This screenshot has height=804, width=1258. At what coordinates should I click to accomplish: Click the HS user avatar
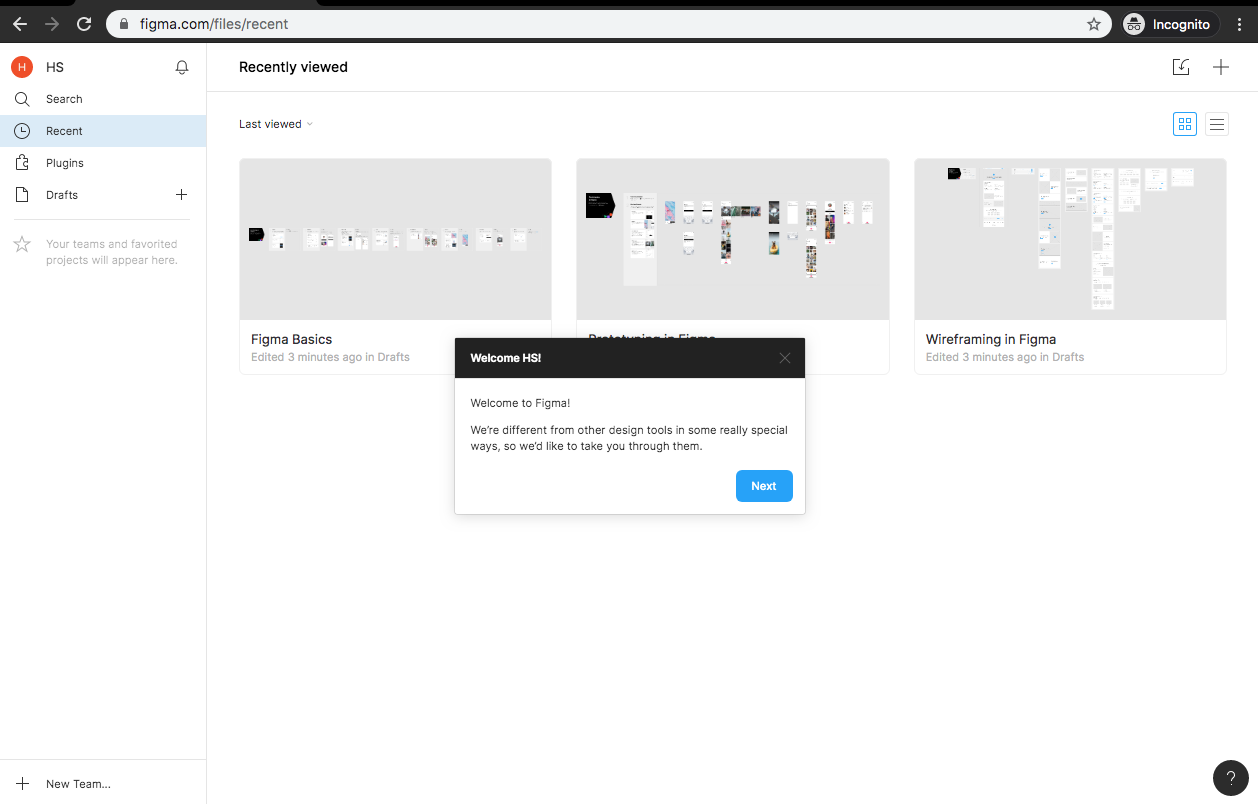coord(22,67)
